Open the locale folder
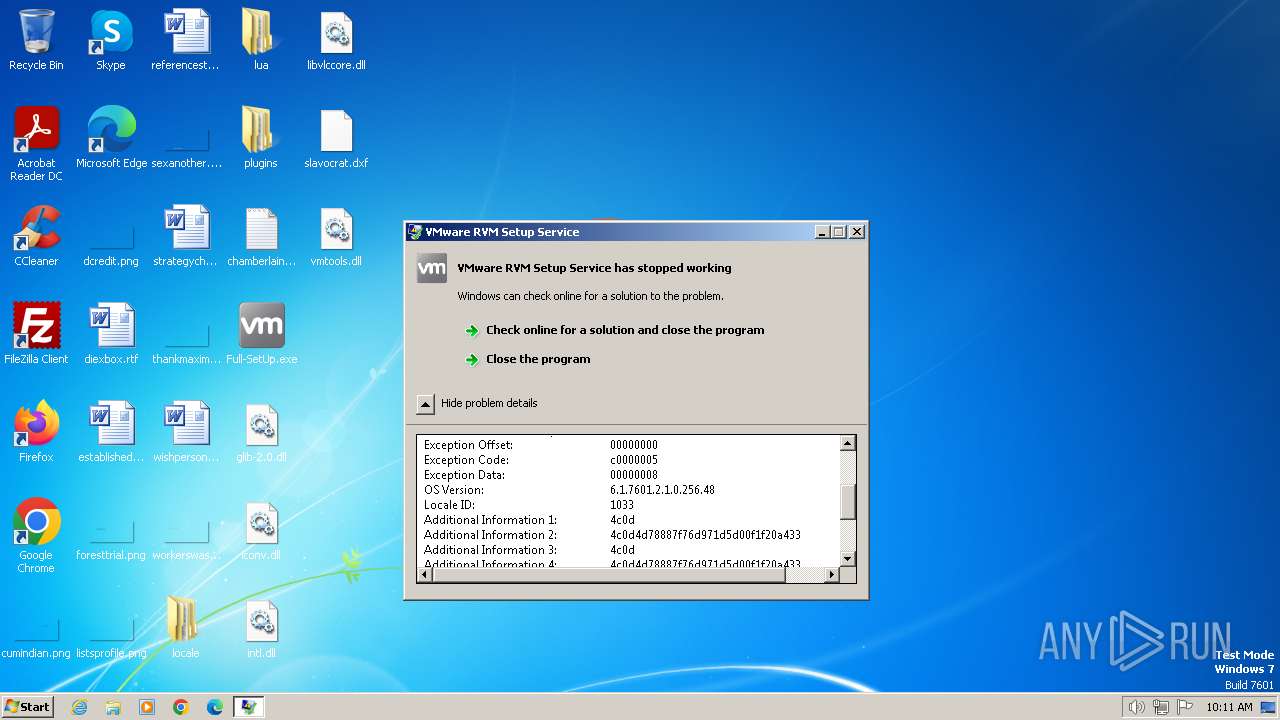1280x720 pixels. (185, 629)
